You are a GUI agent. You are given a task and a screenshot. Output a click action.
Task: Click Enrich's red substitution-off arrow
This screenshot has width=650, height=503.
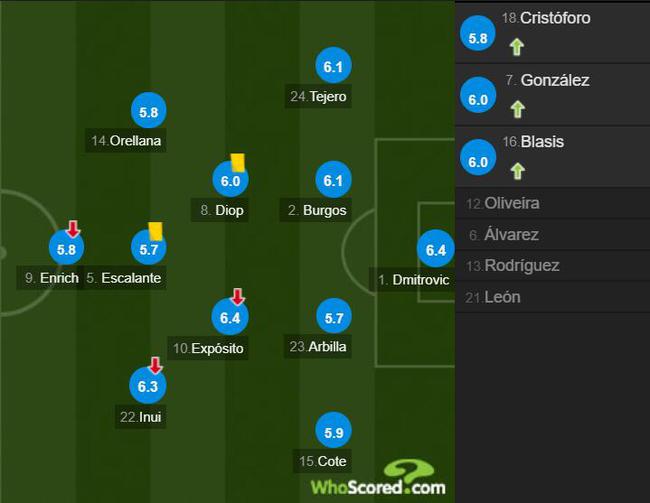click(73, 229)
